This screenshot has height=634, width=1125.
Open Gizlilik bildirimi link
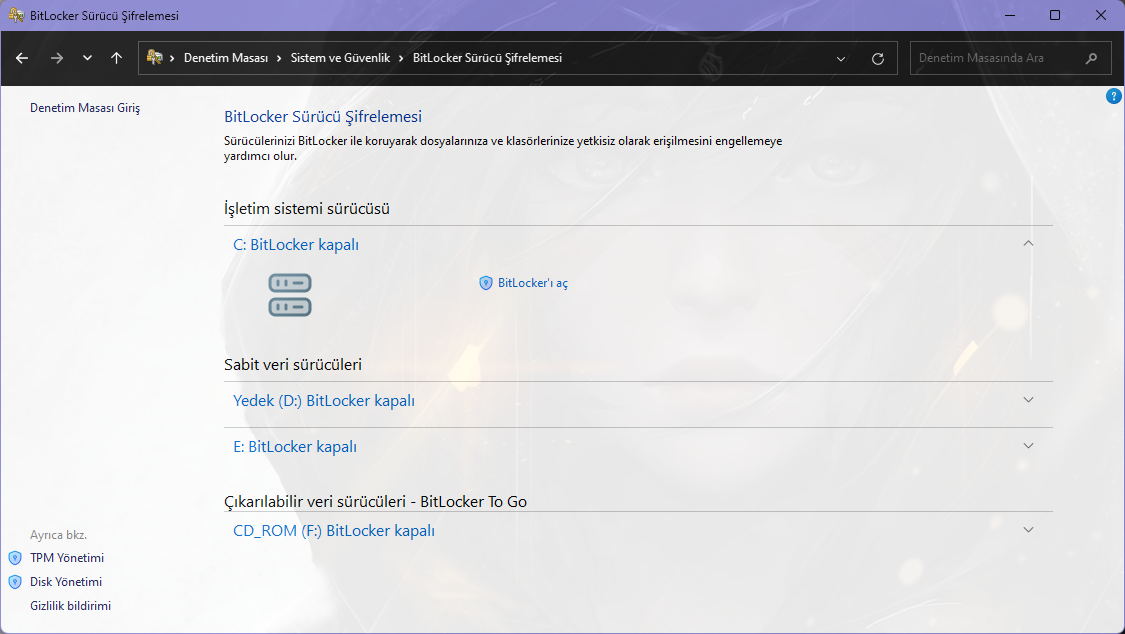[x=70, y=606]
